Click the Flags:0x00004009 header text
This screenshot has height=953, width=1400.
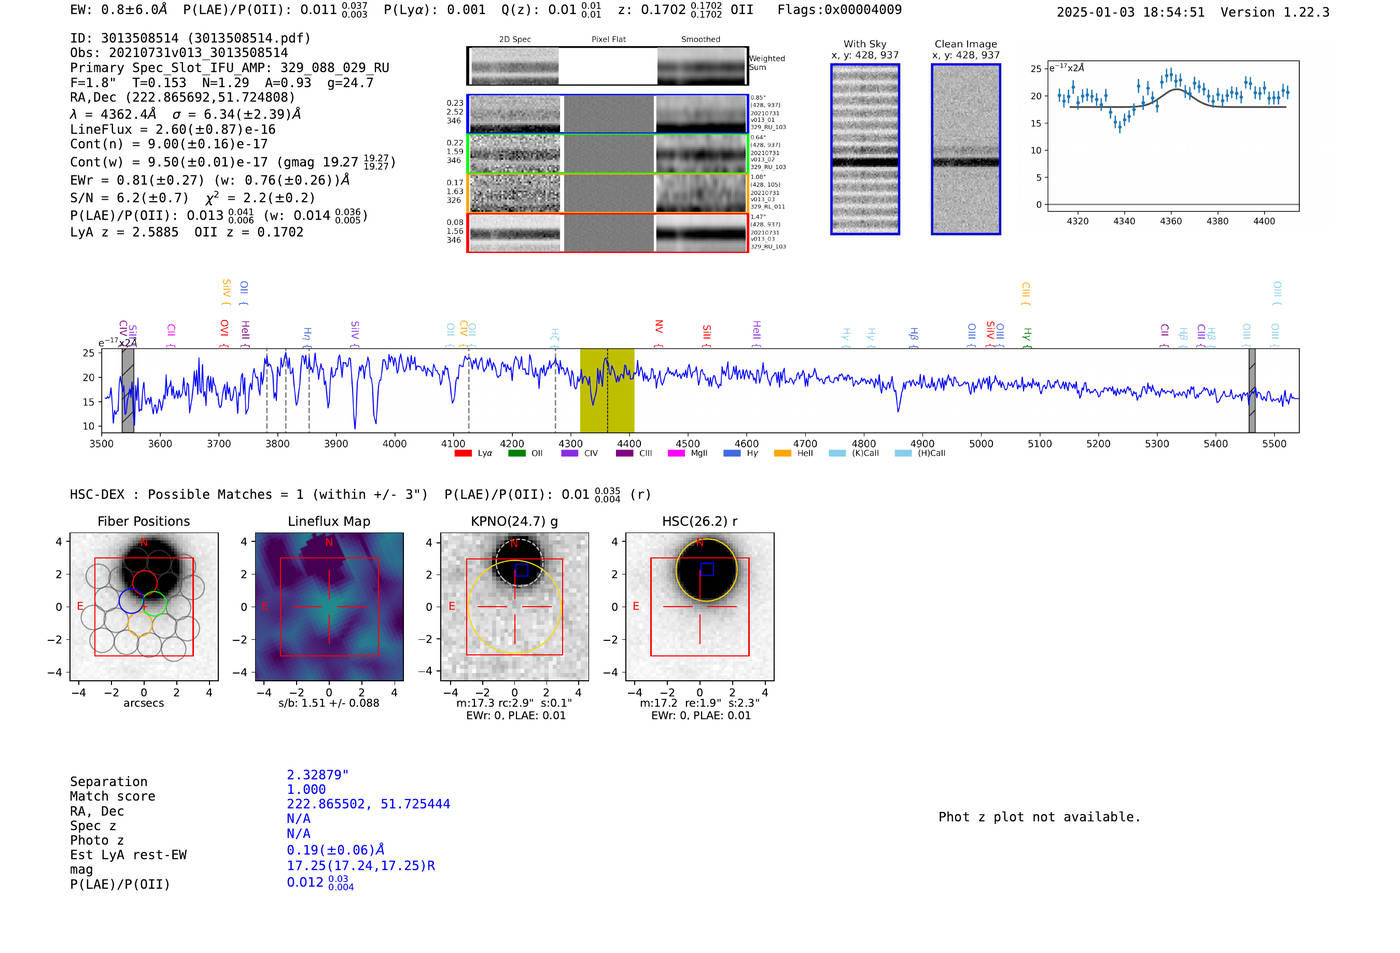(x=839, y=10)
